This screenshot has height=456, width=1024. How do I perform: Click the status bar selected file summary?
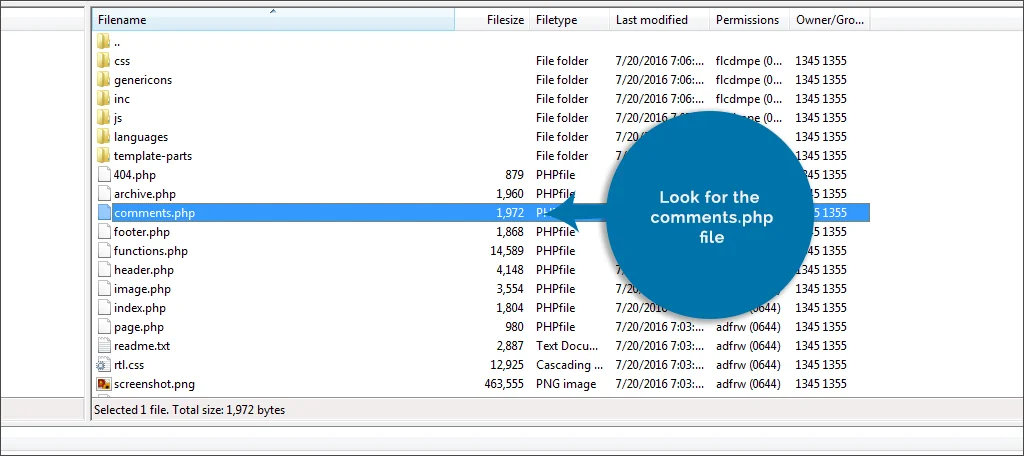(x=189, y=410)
